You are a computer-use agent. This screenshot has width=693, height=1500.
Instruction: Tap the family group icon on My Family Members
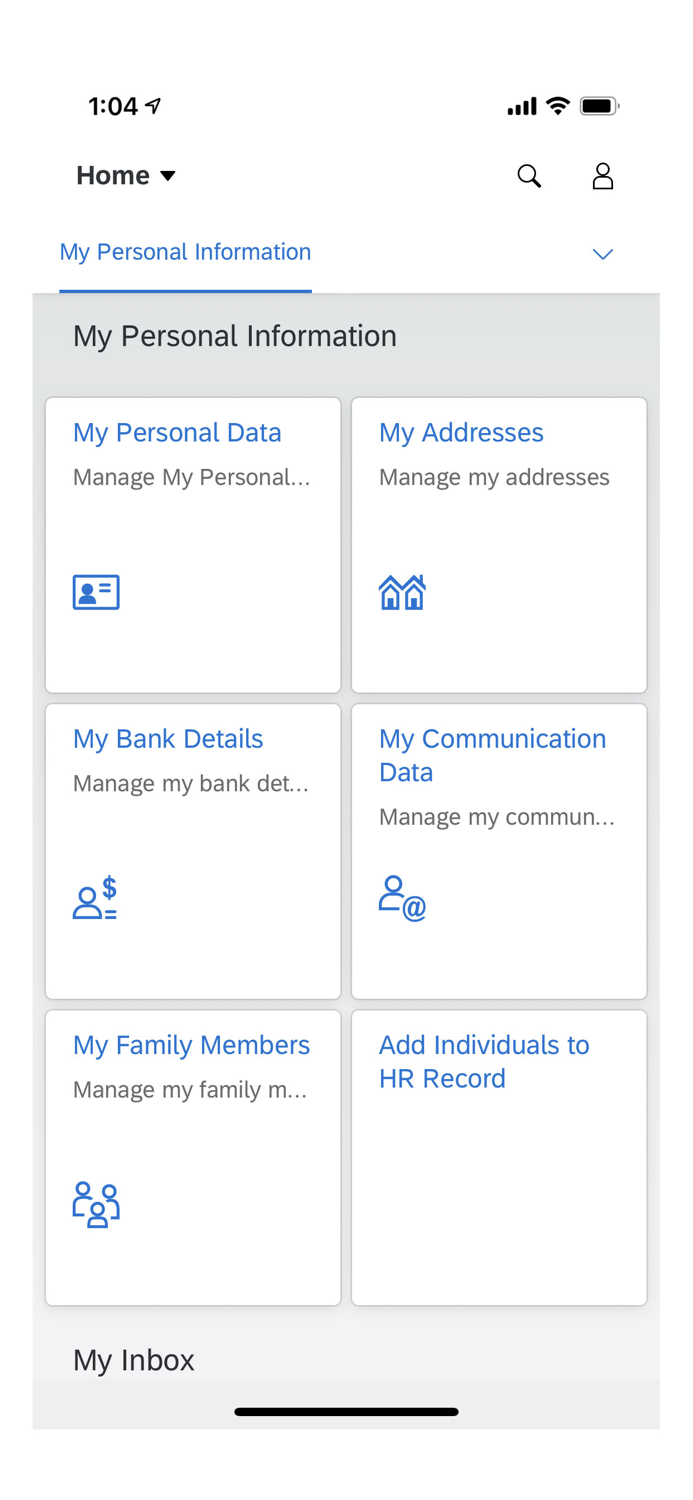(95, 1204)
